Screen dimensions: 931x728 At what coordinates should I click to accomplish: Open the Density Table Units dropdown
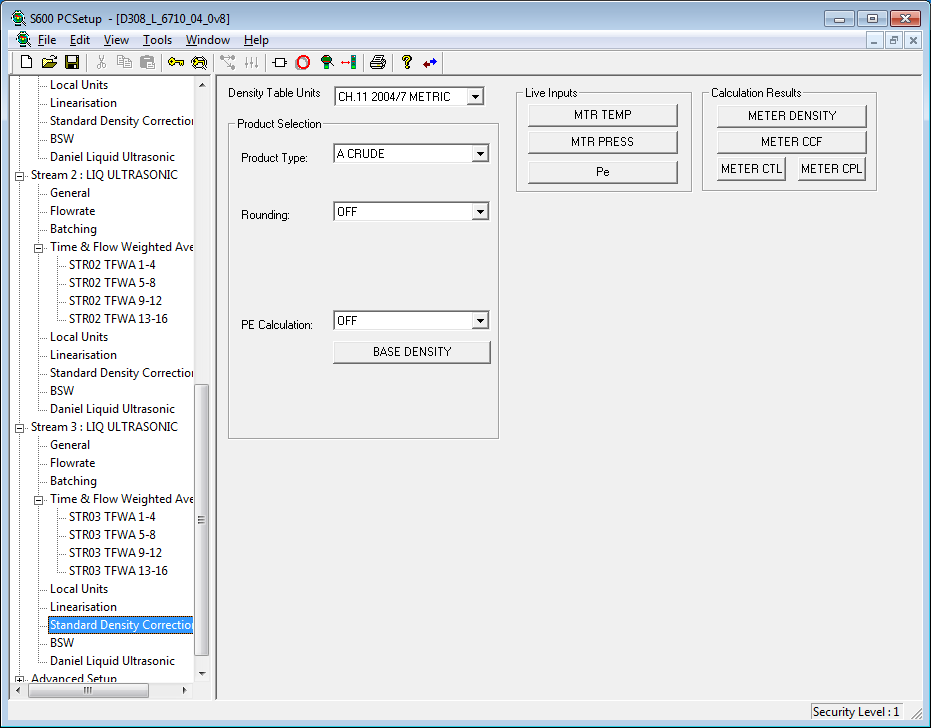(475, 96)
